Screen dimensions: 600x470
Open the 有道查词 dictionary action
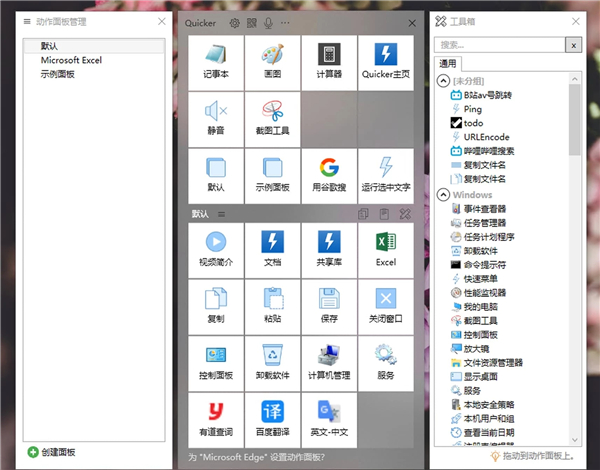click(x=216, y=420)
